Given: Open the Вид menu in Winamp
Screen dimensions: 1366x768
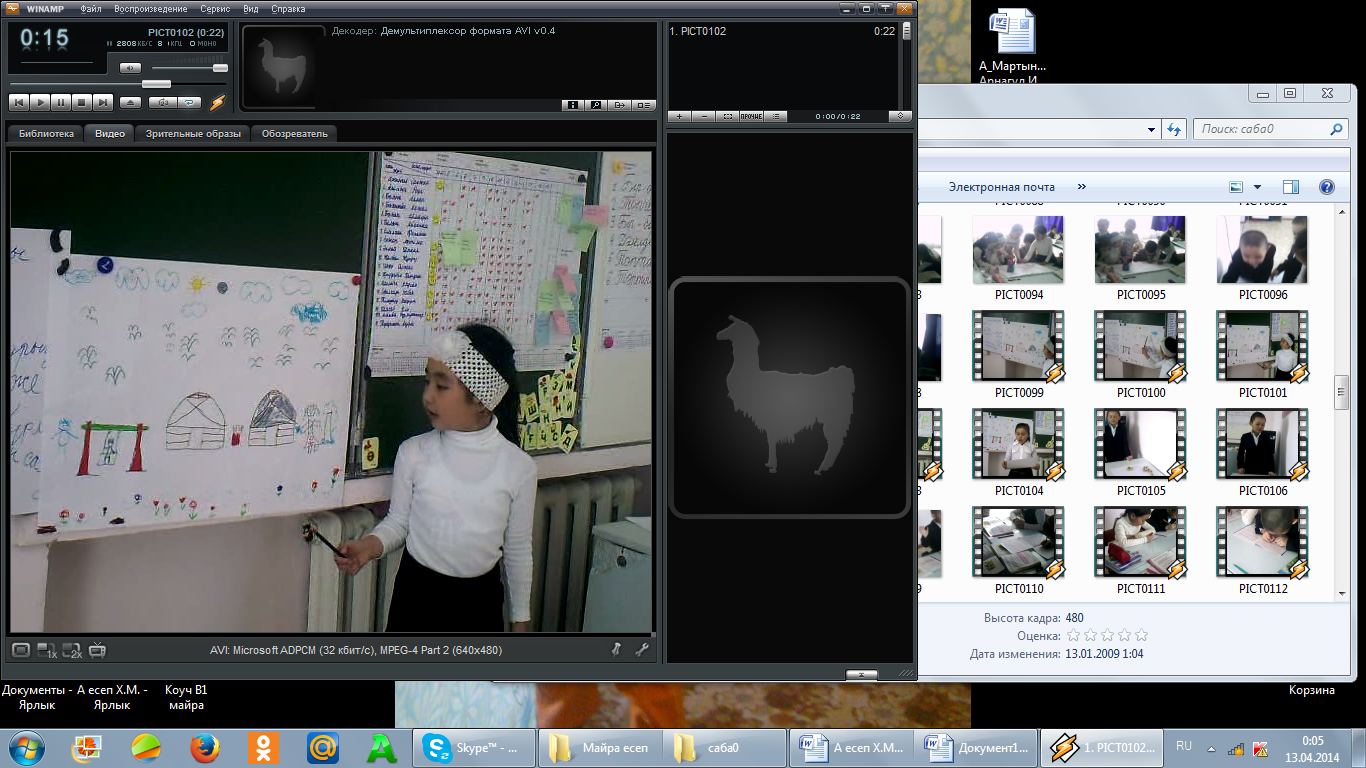Looking at the screenshot, I should 251,8.
